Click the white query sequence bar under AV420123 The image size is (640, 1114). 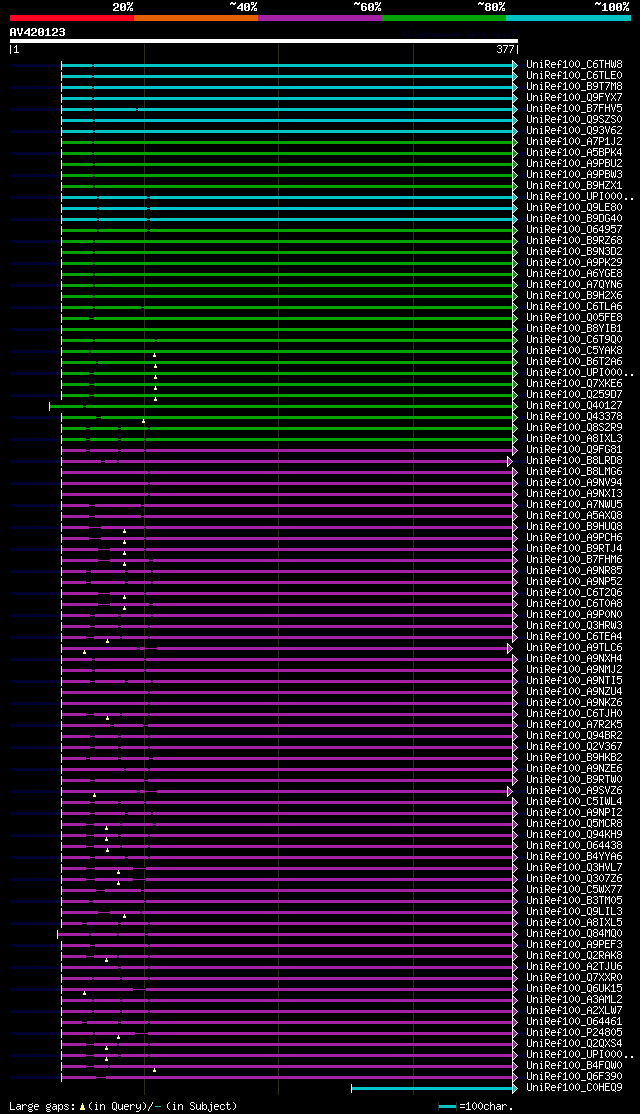(264, 41)
